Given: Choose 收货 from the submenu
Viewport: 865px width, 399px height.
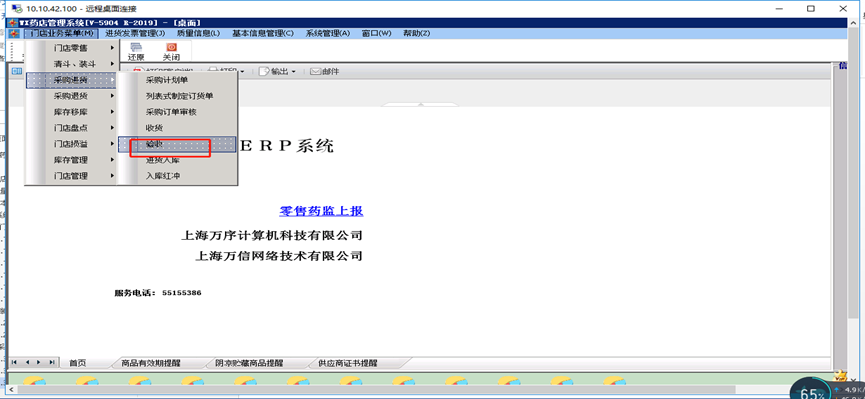Looking at the screenshot, I should (178, 128).
